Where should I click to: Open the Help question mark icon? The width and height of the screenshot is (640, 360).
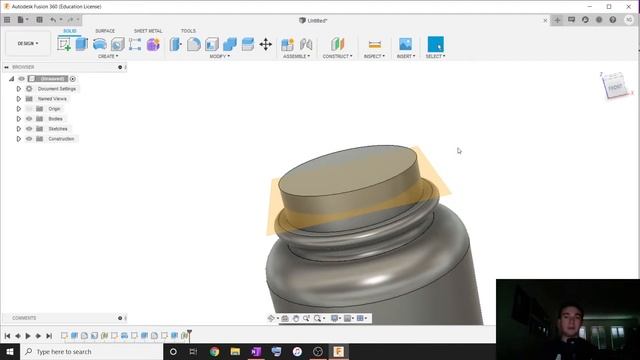coord(613,20)
